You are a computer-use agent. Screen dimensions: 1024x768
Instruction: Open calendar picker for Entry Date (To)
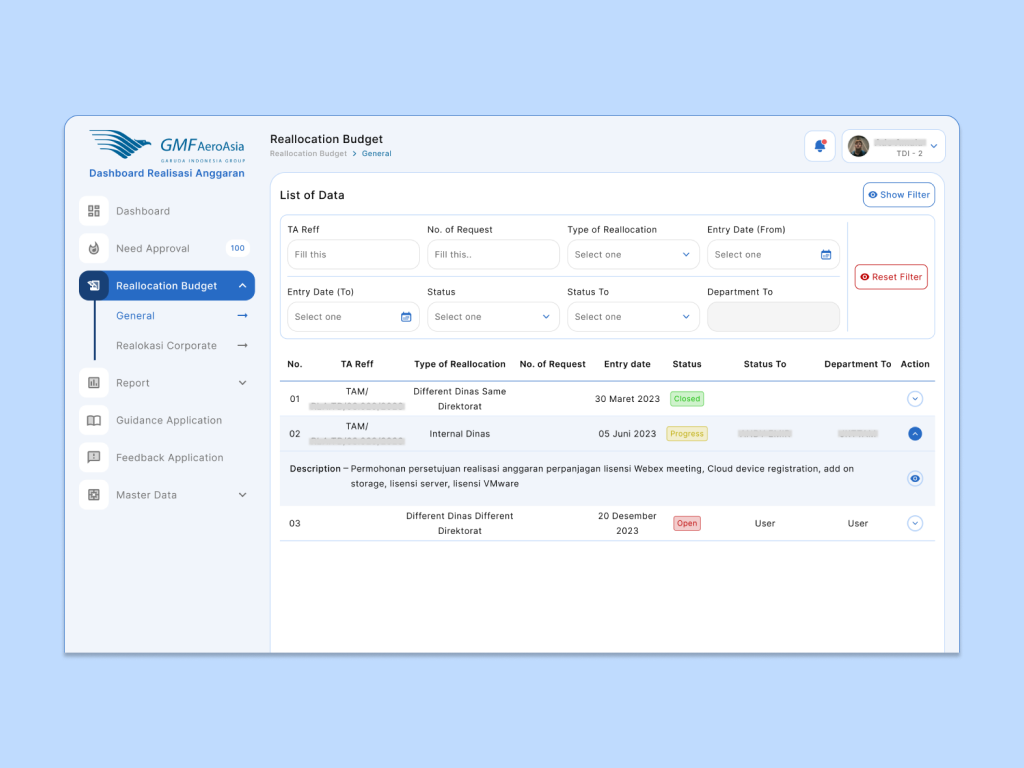click(x=406, y=317)
